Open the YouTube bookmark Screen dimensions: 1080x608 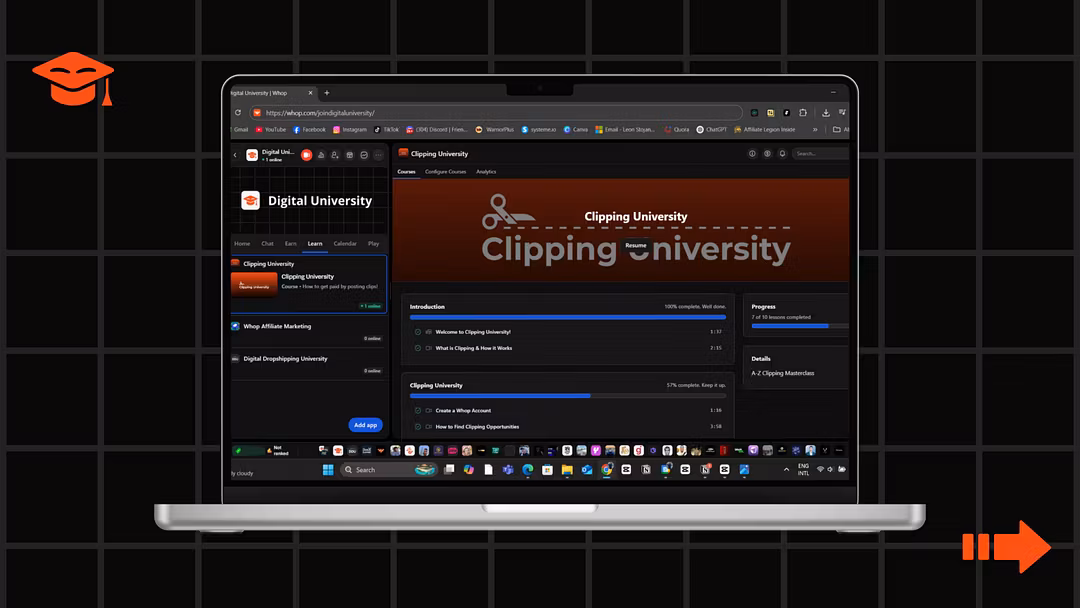click(271, 129)
